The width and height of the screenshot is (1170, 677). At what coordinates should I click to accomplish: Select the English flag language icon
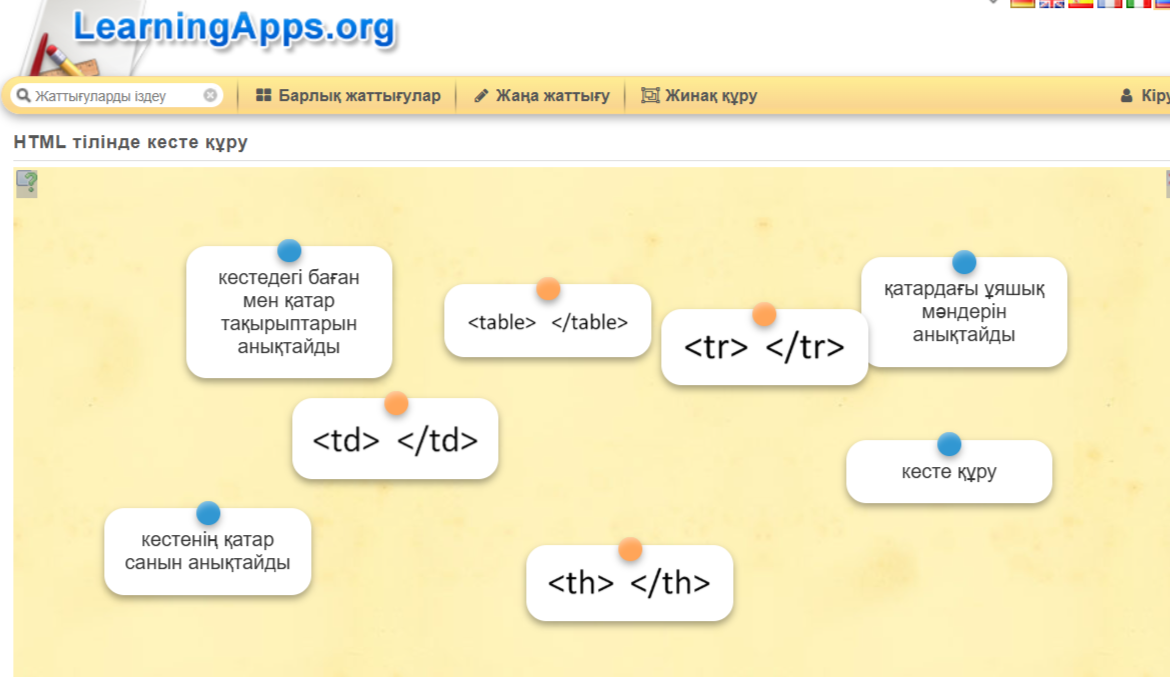(1051, 3)
